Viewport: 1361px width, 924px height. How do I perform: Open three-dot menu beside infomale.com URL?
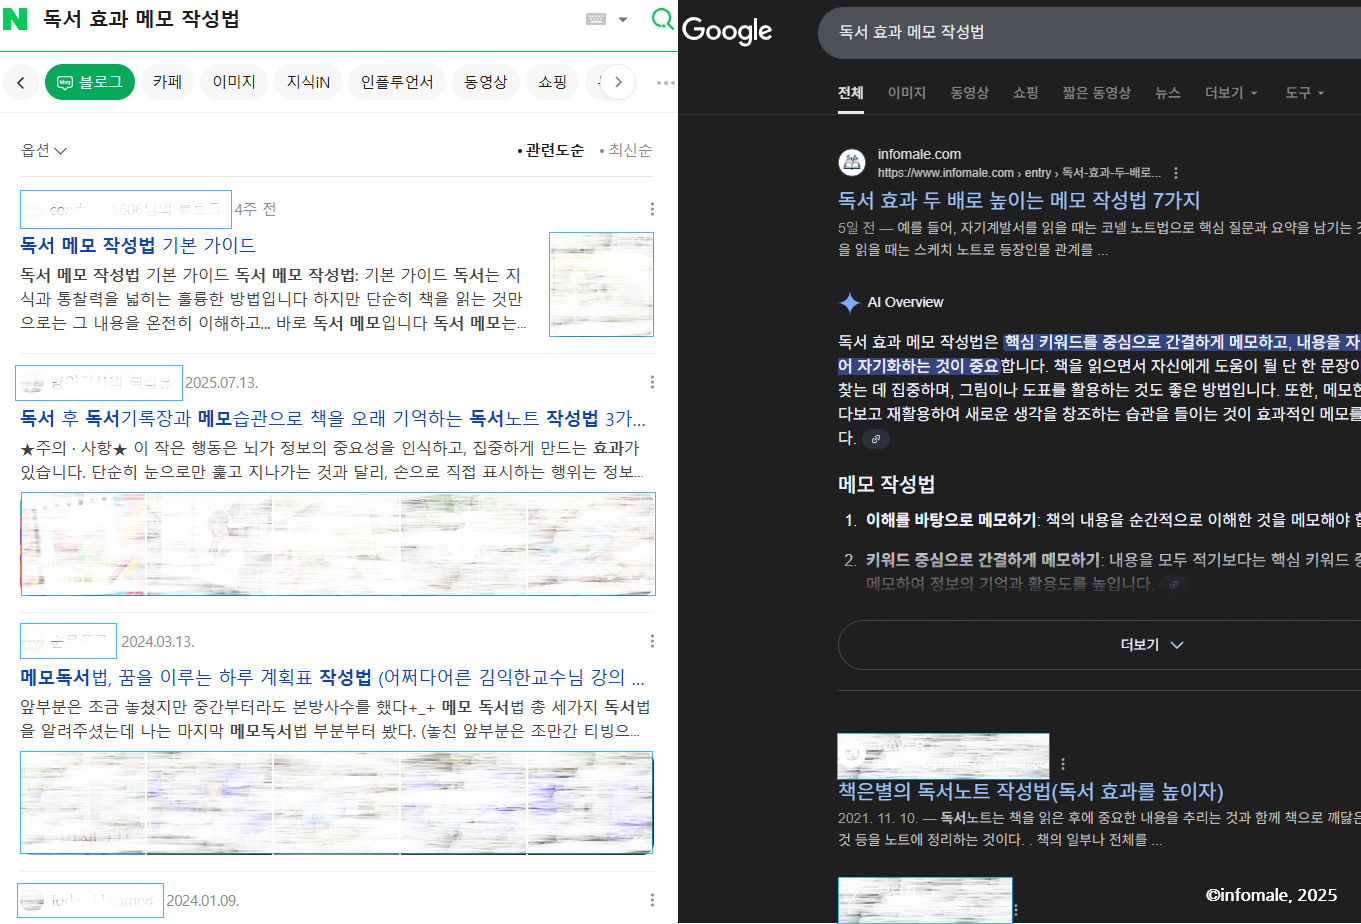1176,173
